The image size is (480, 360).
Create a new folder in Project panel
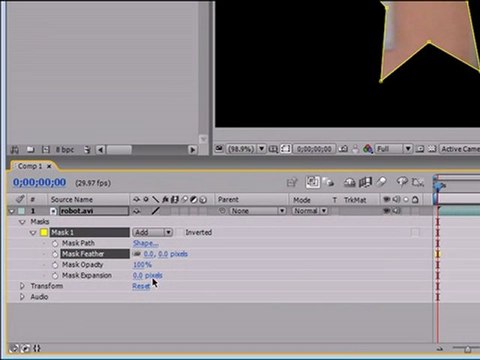tap(31, 149)
